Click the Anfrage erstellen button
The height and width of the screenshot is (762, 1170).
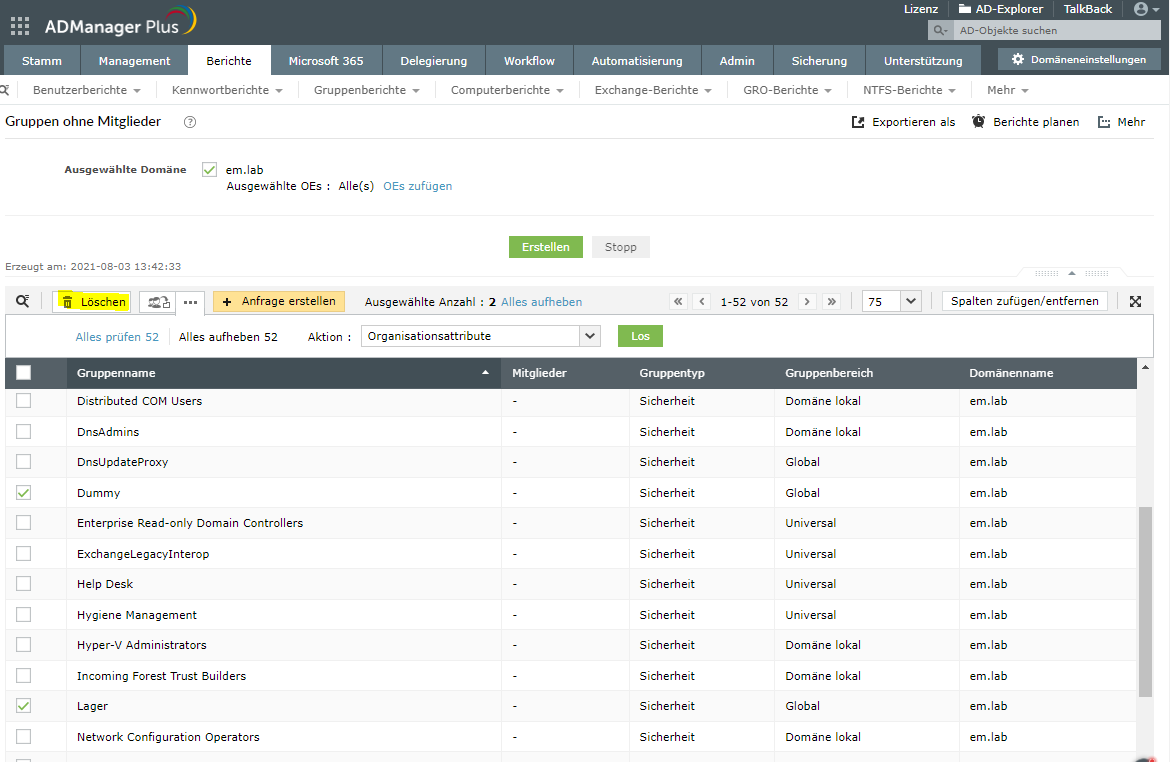pos(279,302)
